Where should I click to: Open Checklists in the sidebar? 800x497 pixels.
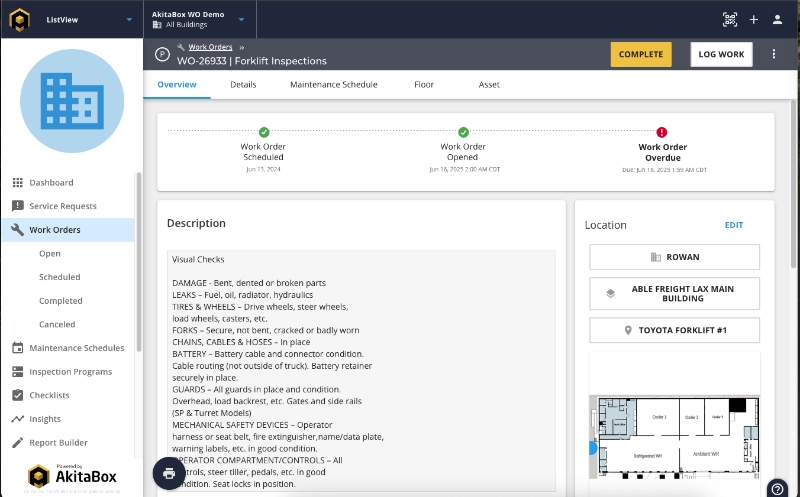click(x=68, y=395)
